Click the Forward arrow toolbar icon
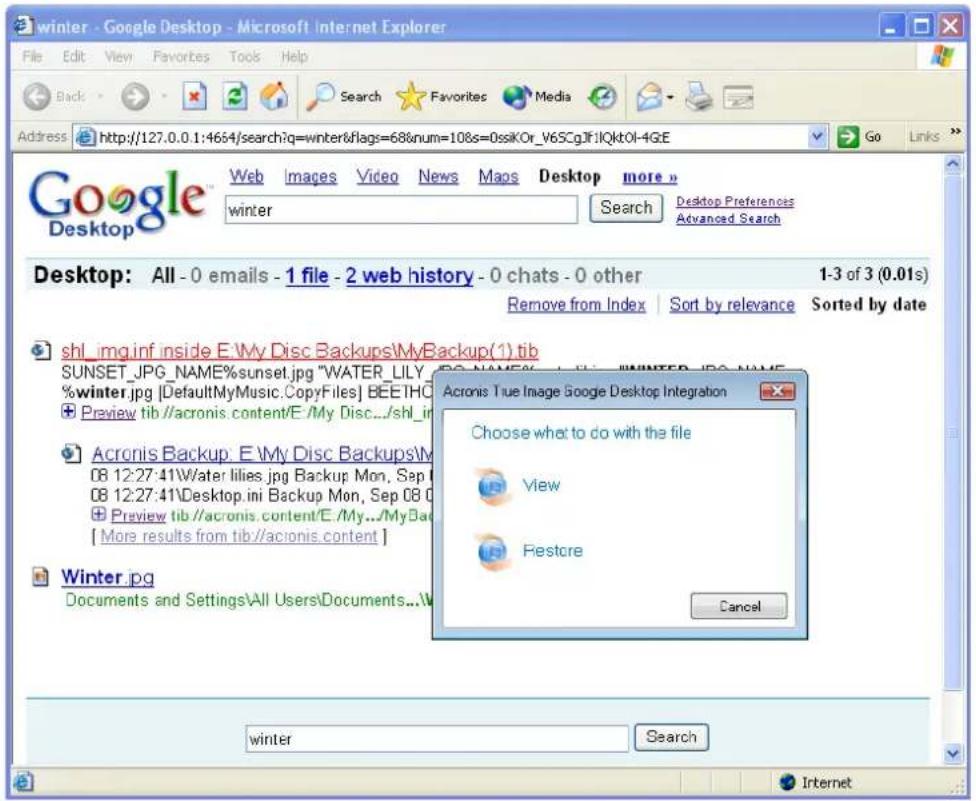The image size is (976, 801). (x=134, y=97)
